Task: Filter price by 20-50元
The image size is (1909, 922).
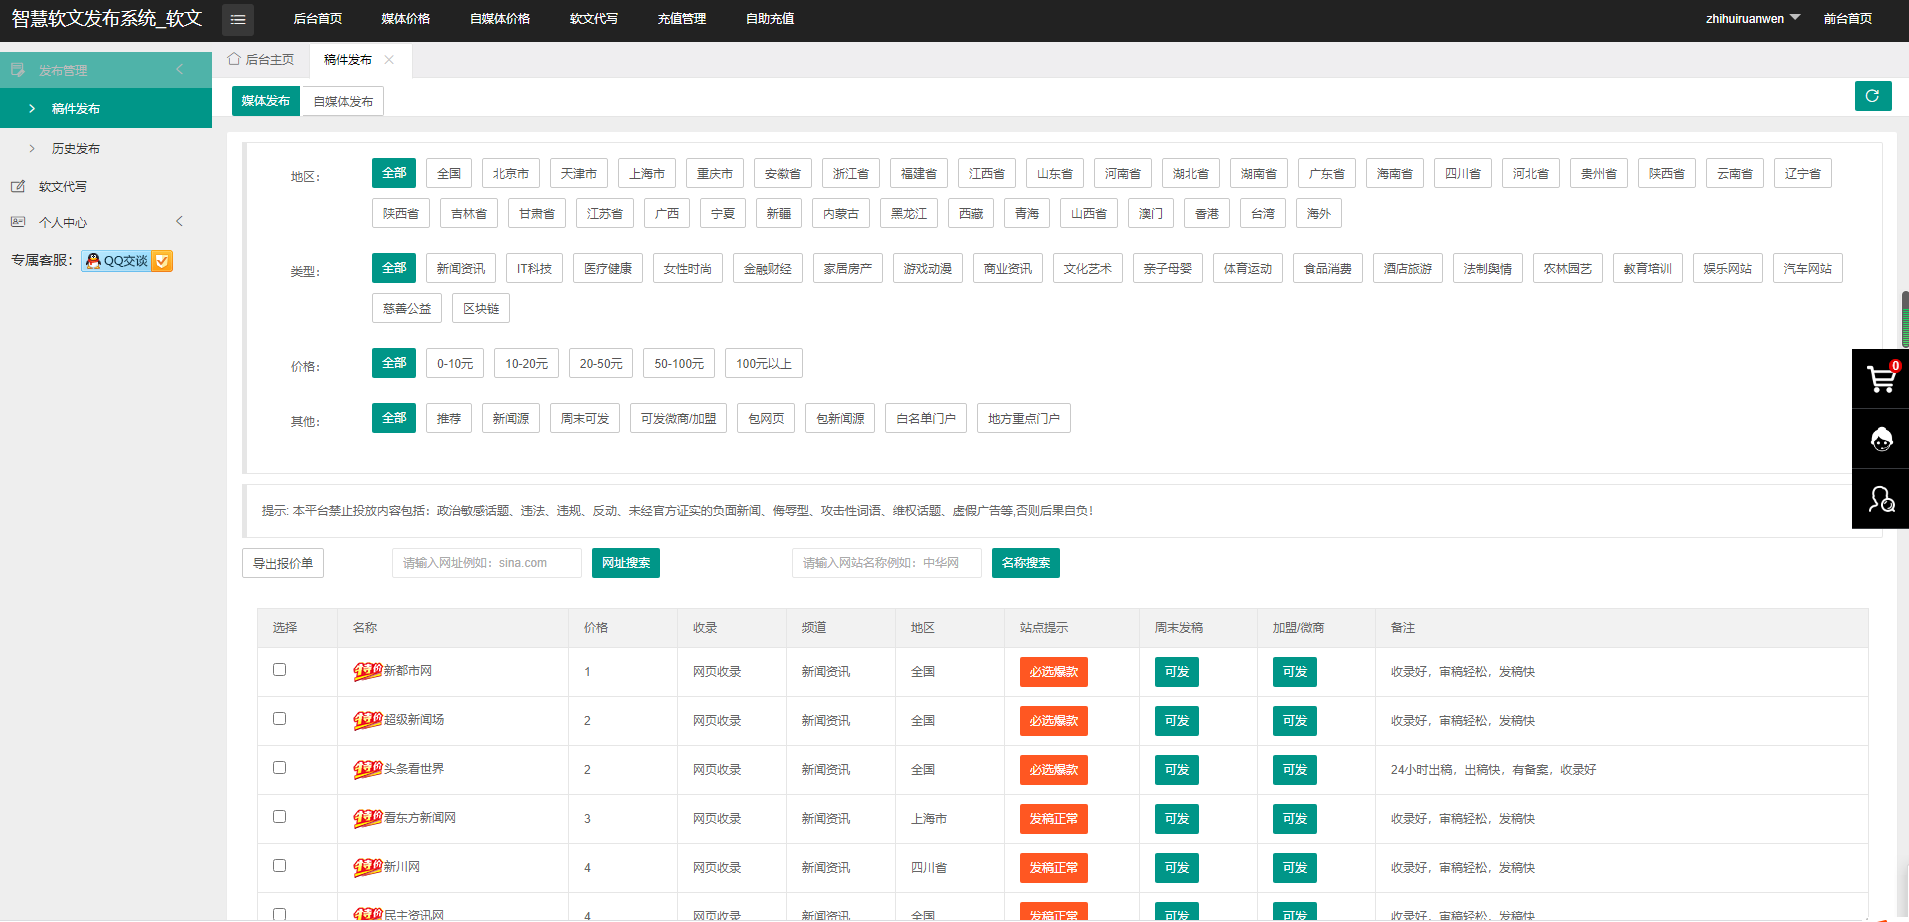Action: point(601,363)
